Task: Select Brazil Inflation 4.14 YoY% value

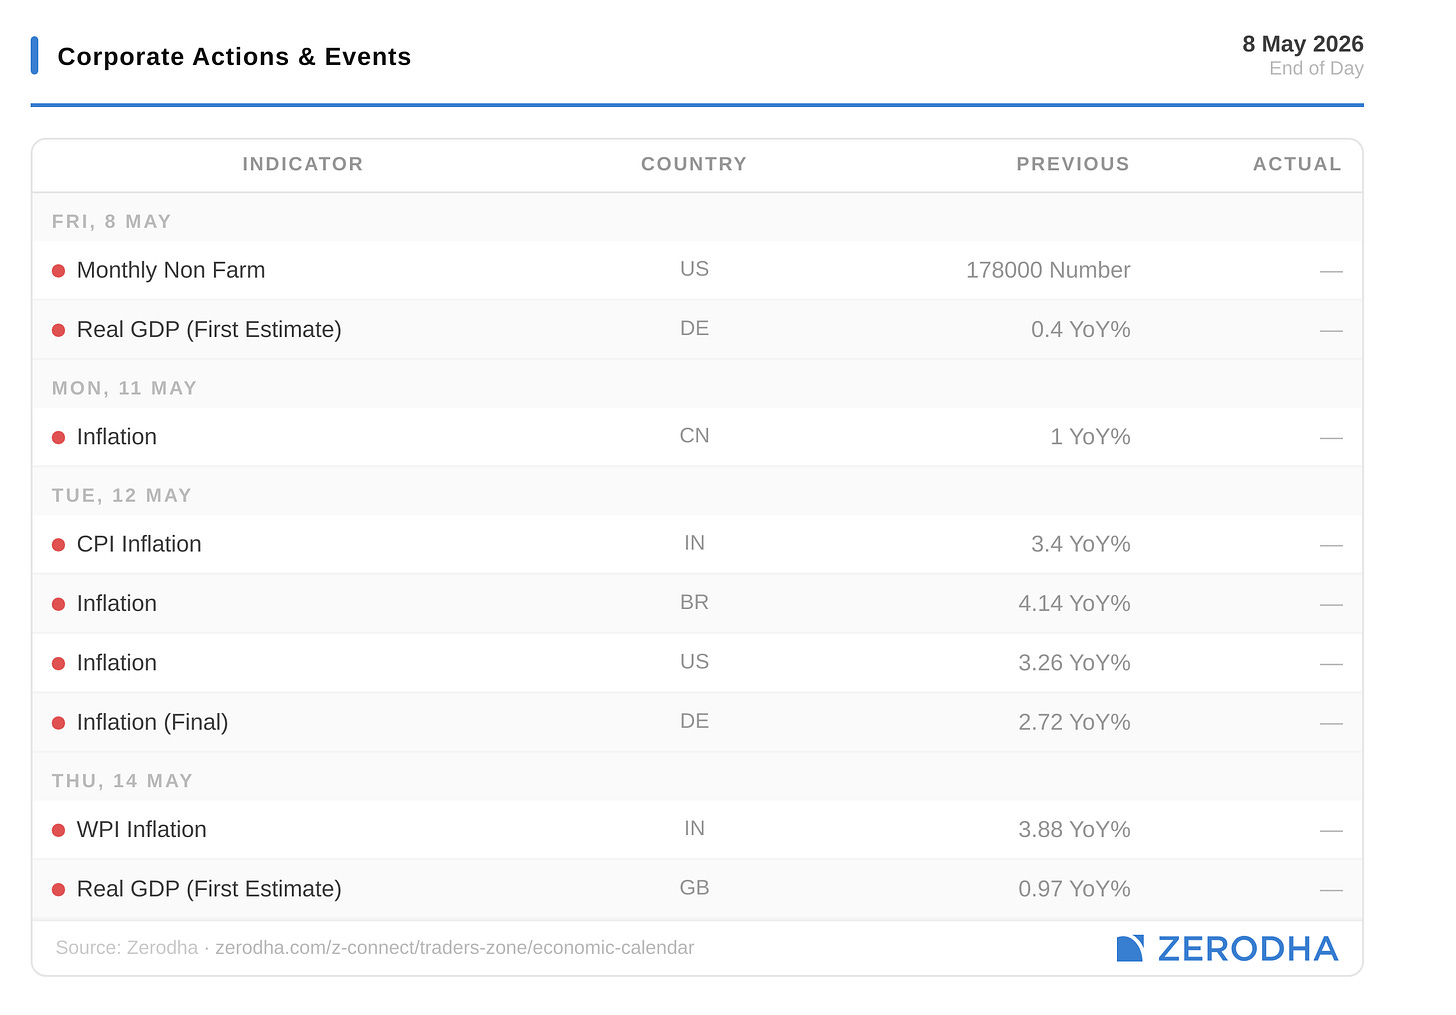Action: (1074, 604)
